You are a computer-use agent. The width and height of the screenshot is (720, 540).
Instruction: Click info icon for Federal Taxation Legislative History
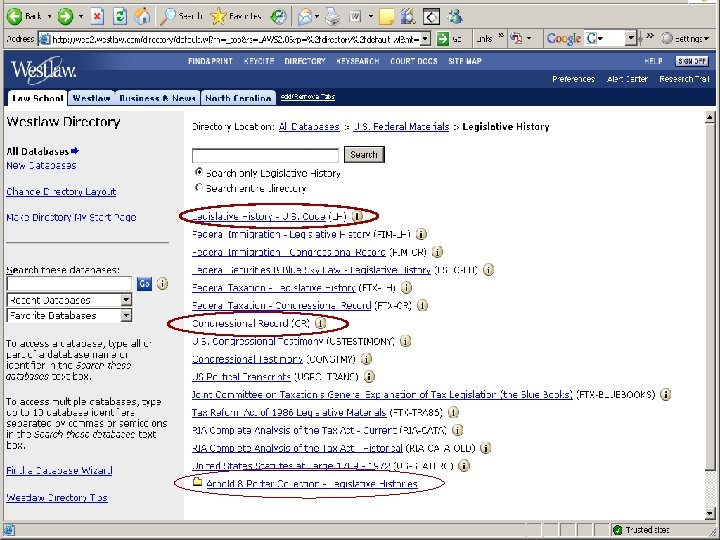pyautogui.click(x=406, y=288)
